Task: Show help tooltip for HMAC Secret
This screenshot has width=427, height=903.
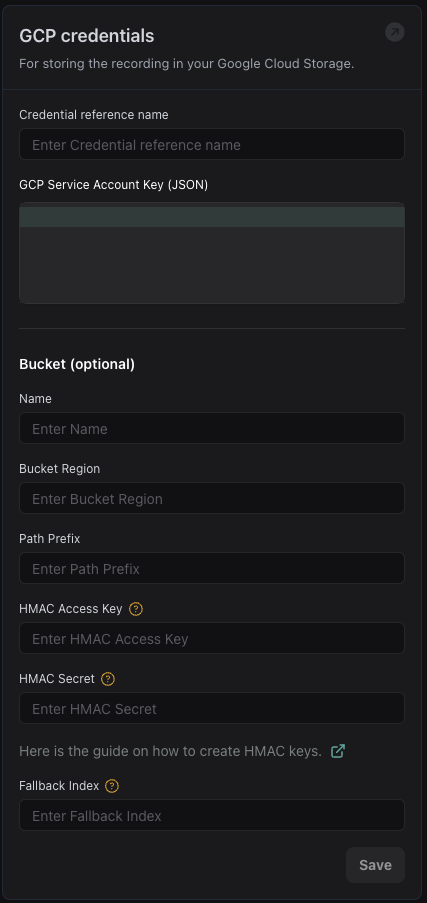Action: pos(108,679)
